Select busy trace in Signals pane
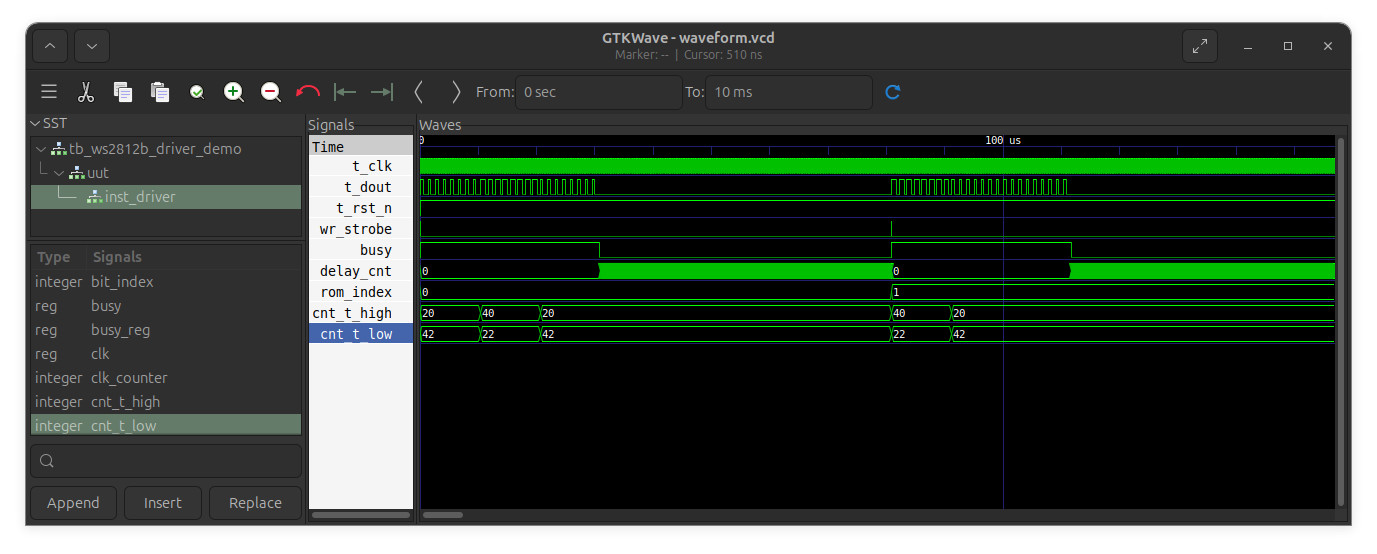The width and height of the screenshot is (1377, 554). [361, 250]
